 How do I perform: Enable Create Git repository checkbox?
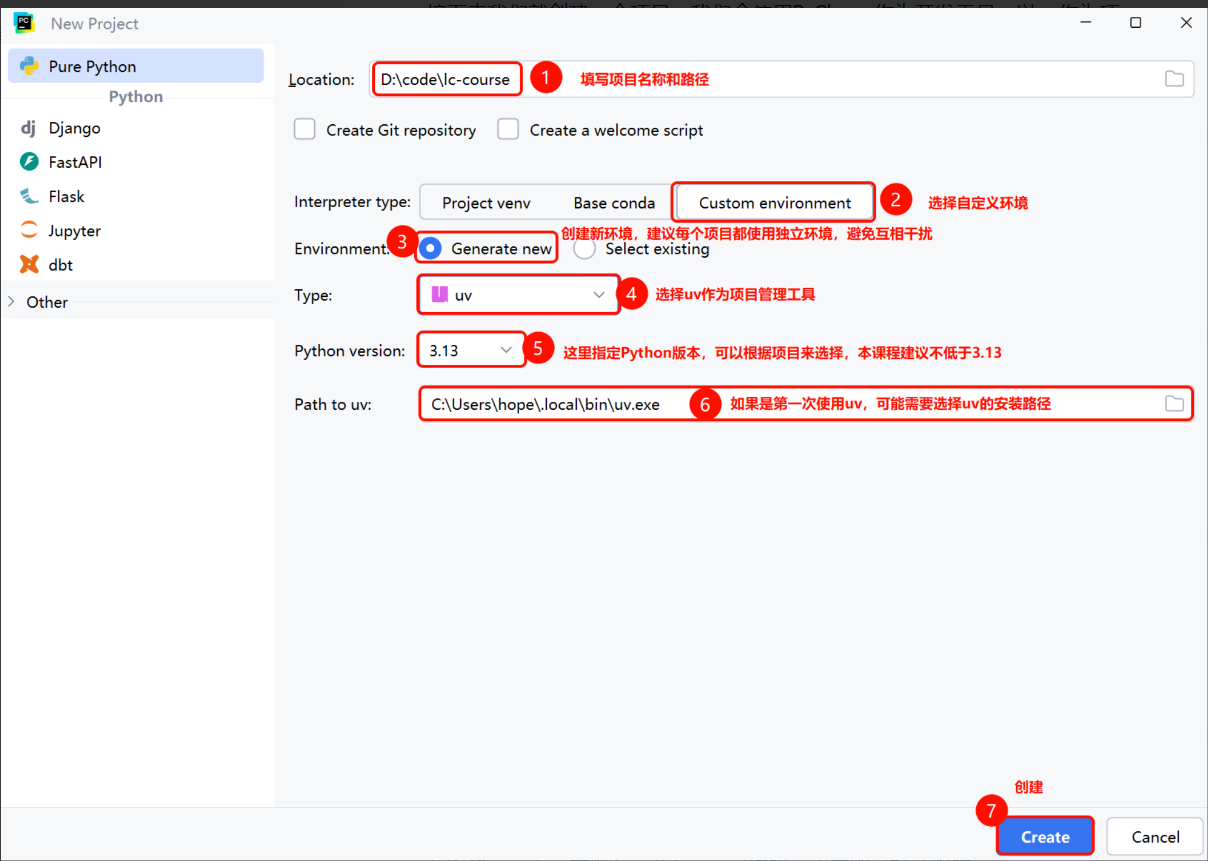coord(305,129)
